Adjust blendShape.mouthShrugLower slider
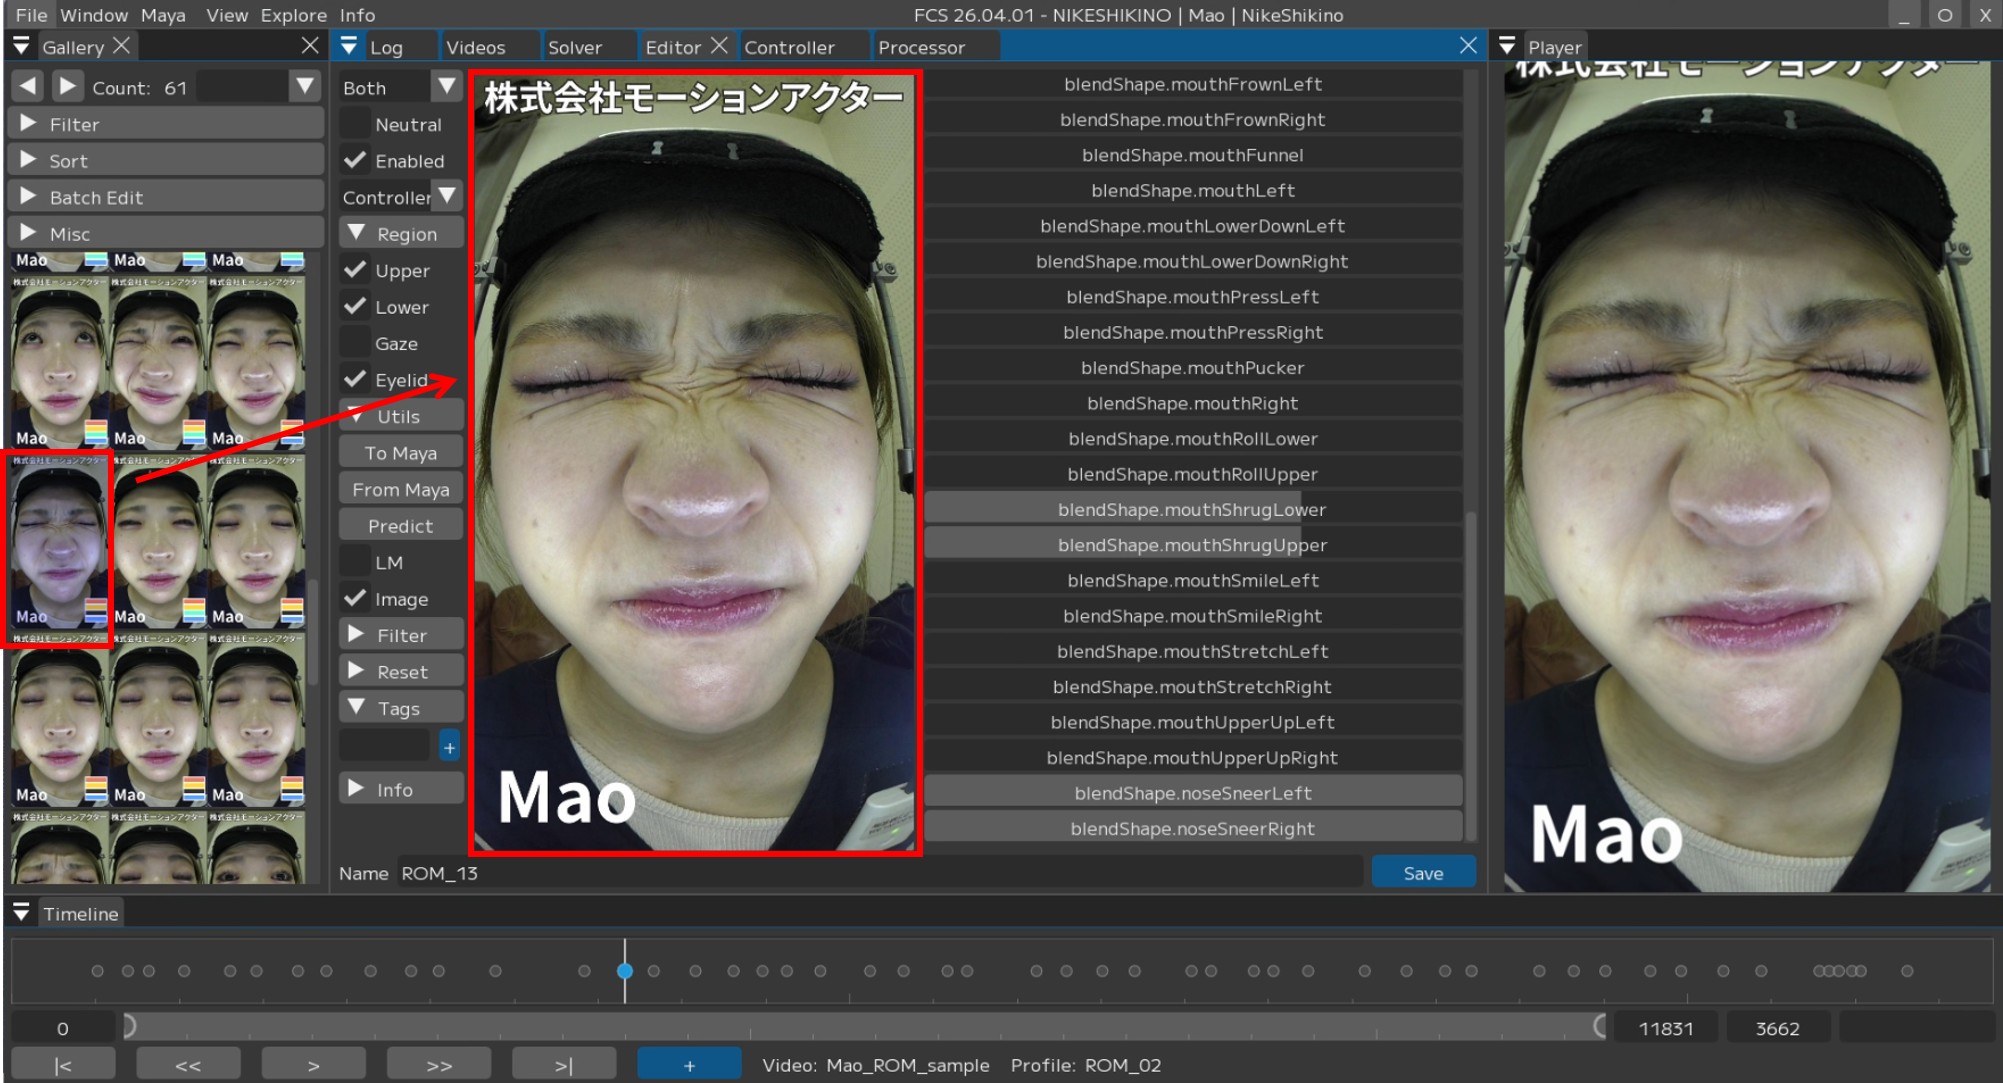The height and width of the screenshot is (1083, 2003). pos(1192,509)
